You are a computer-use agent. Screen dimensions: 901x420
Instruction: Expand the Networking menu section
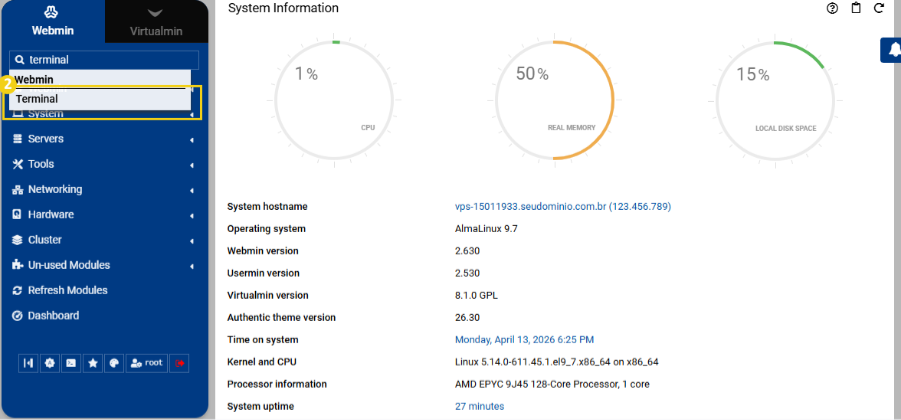[55, 189]
